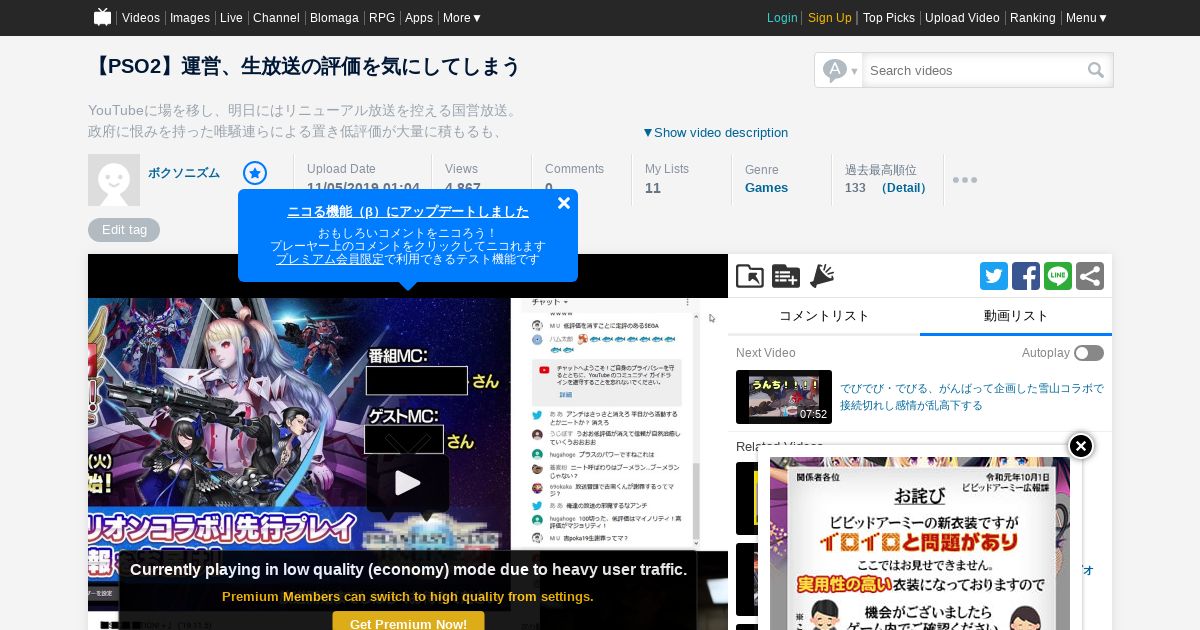The width and height of the screenshot is (1200, 630).
Task: Open でびでび・でびる next video title
Action: coord(972,397)
